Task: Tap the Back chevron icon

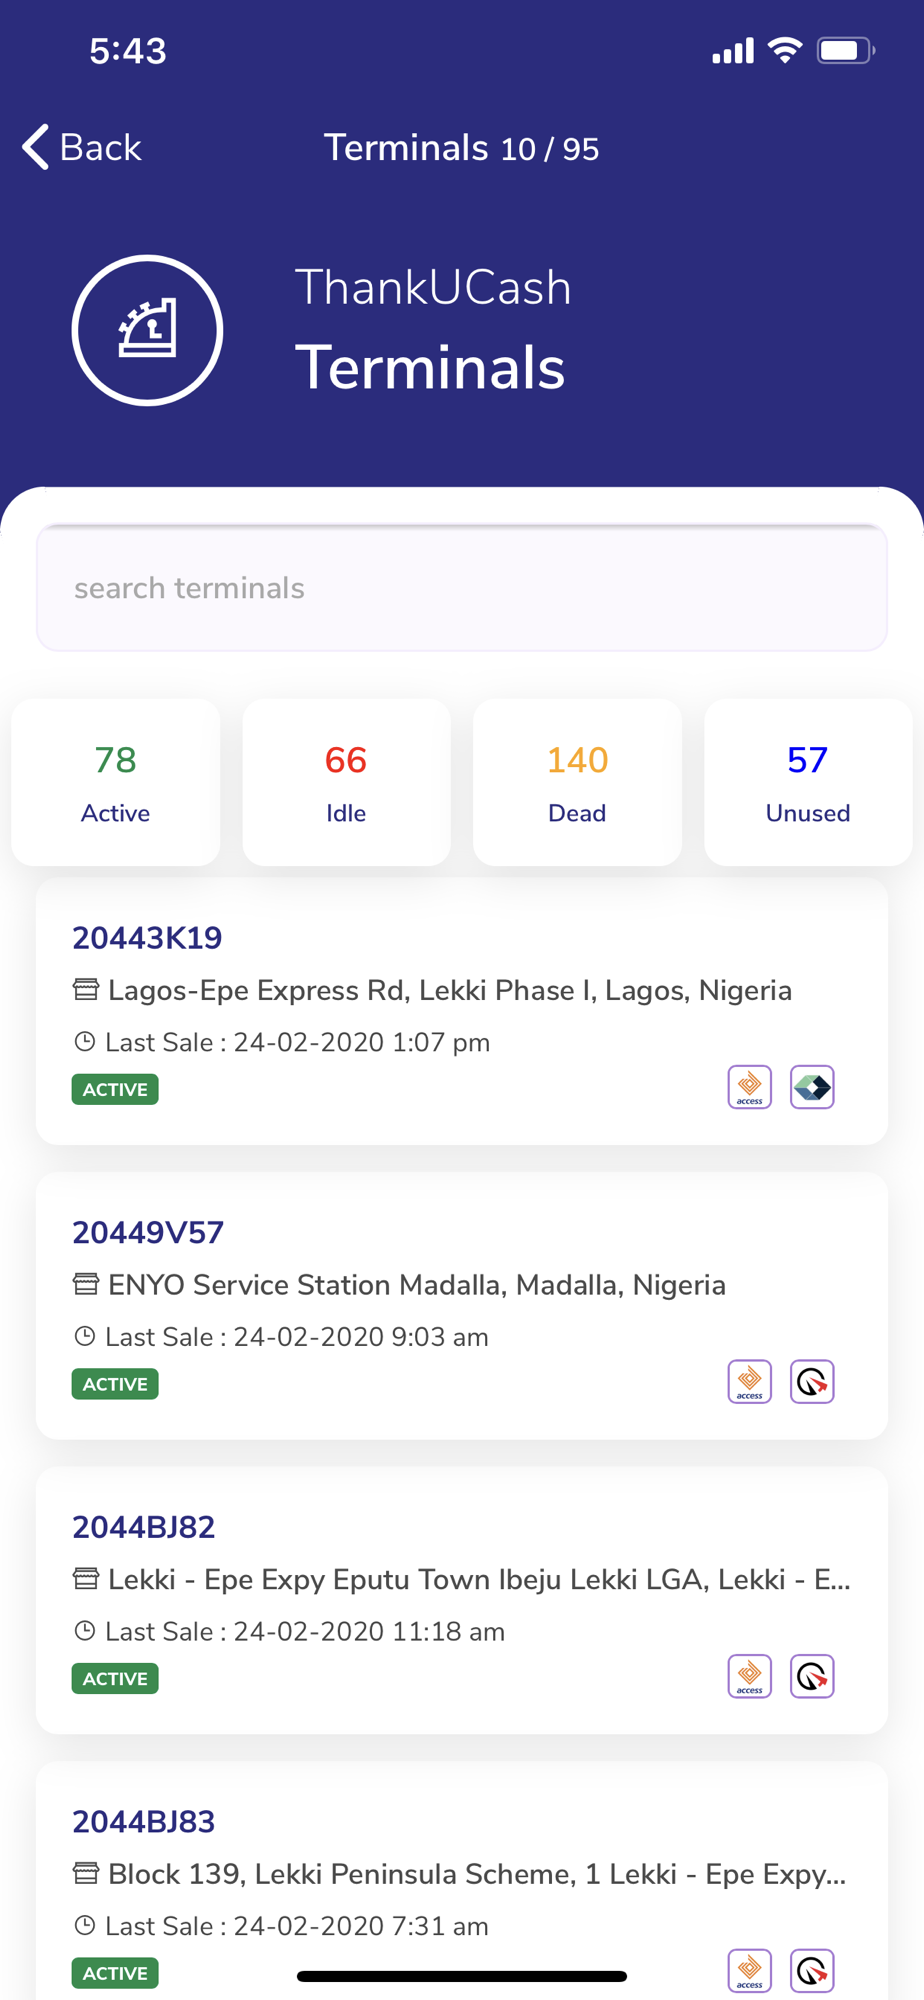Action: 36,147
